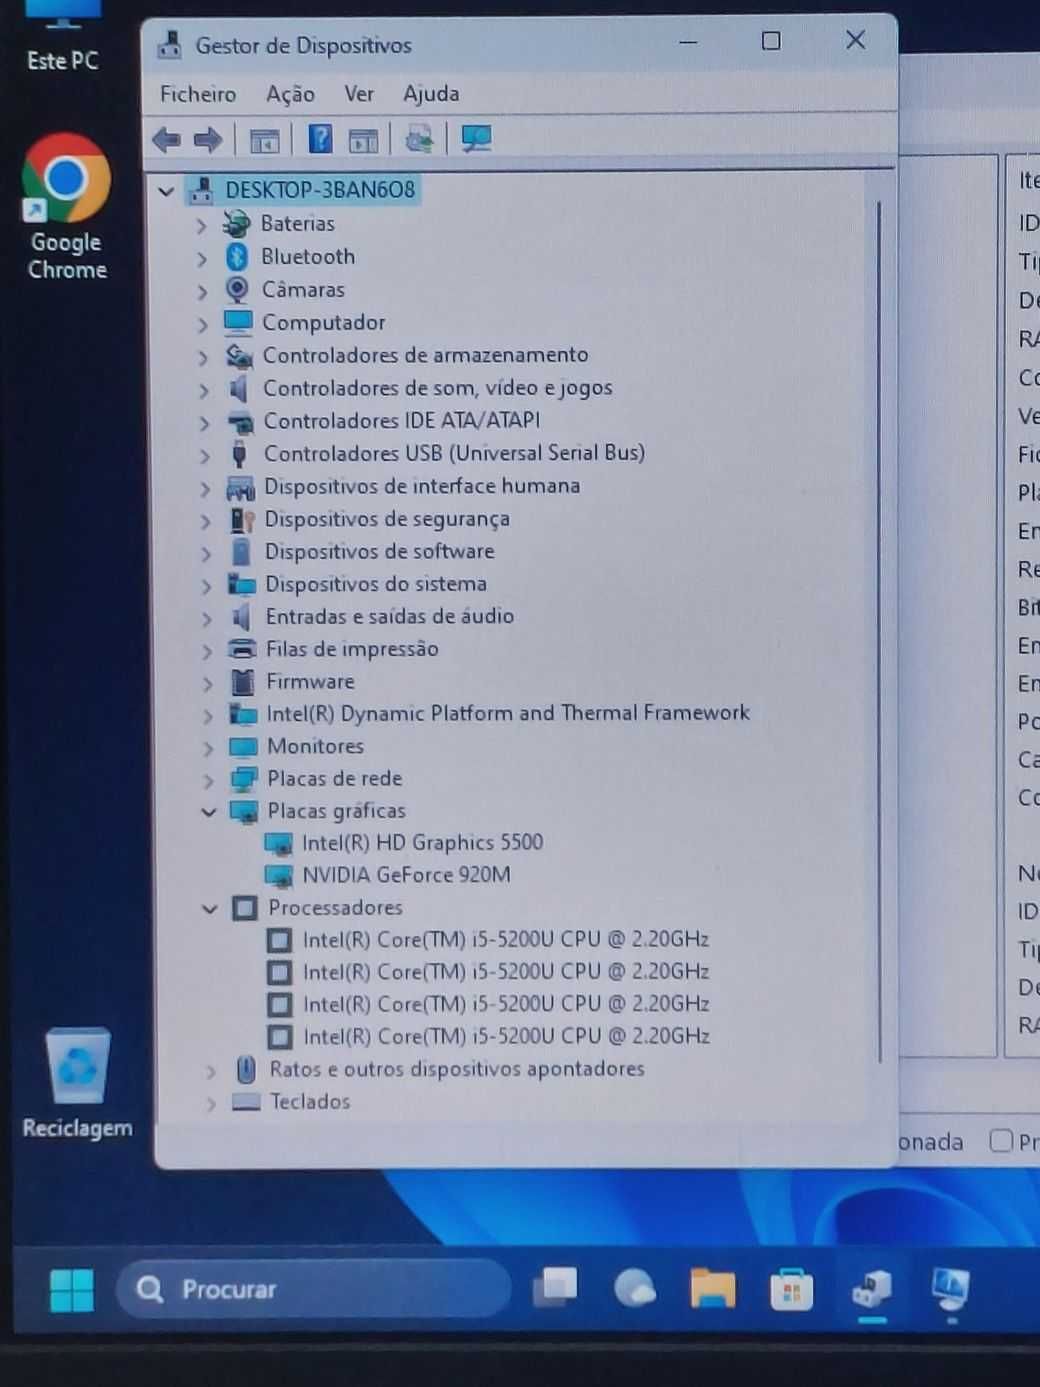
Task: Click the Back arrow toolbar icon
Action: [166, 139]
